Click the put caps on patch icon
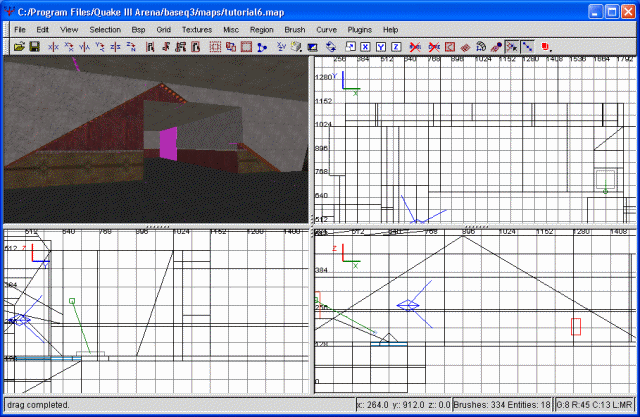This screenshot has width=640, height=417. click(x=496, y=47)
